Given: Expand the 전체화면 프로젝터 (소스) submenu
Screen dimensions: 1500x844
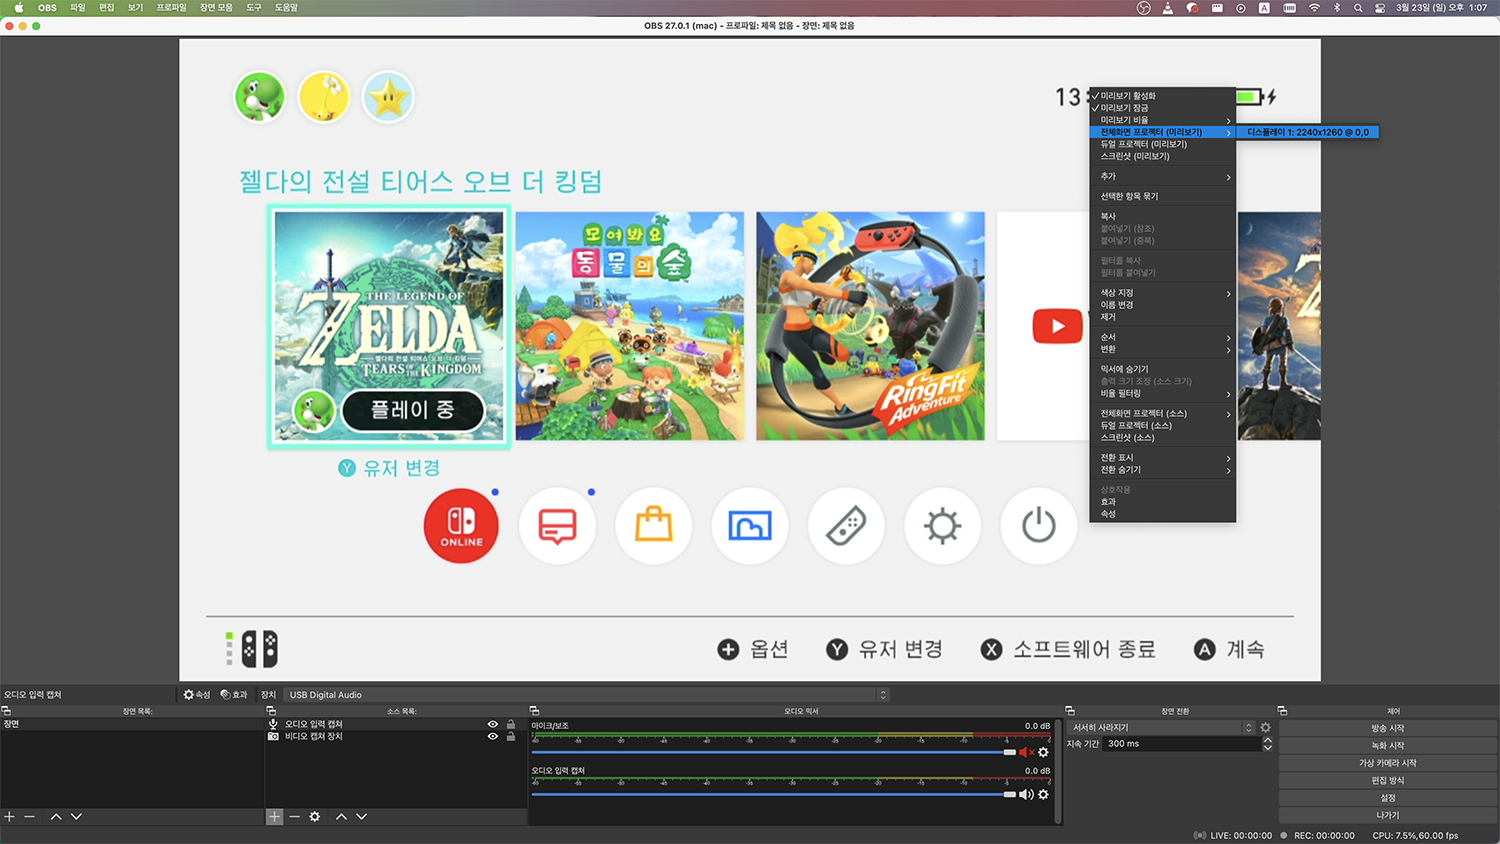Looking at the screenshot, I should (1162, 413).
